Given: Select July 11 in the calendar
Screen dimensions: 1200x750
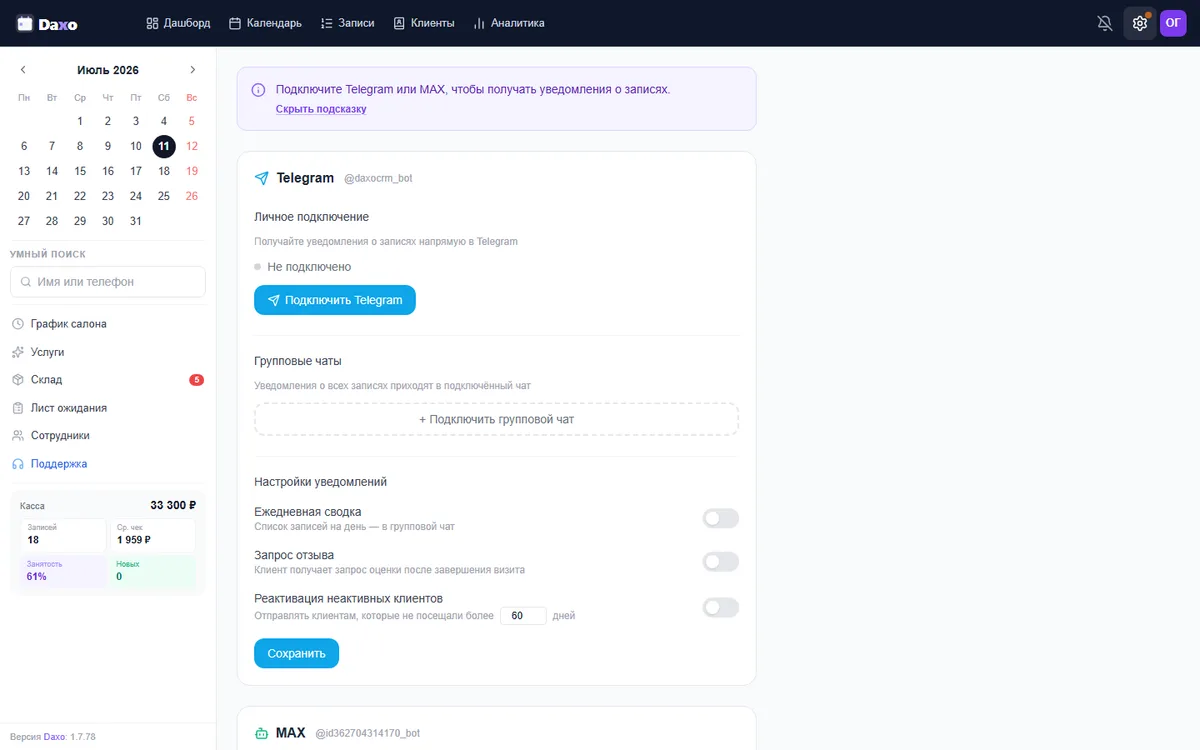Looking at the screenshot, I should click(x=164, y=146).
